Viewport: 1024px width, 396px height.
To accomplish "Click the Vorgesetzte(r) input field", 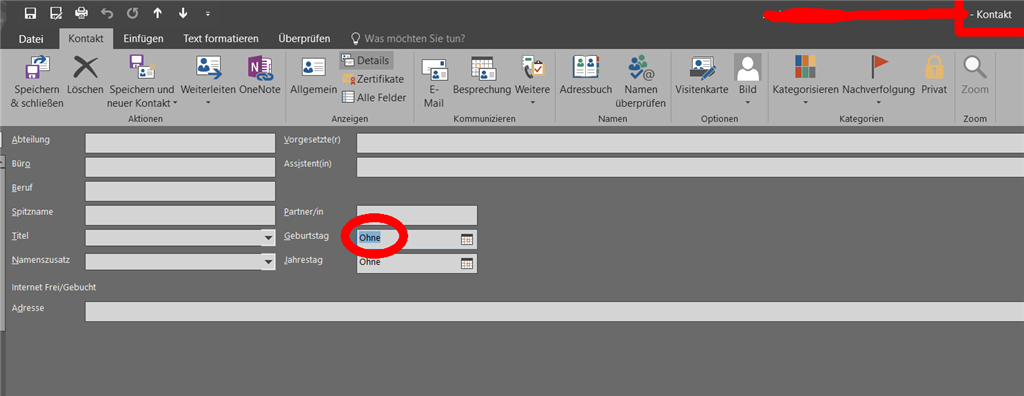I will pos(690,143).
